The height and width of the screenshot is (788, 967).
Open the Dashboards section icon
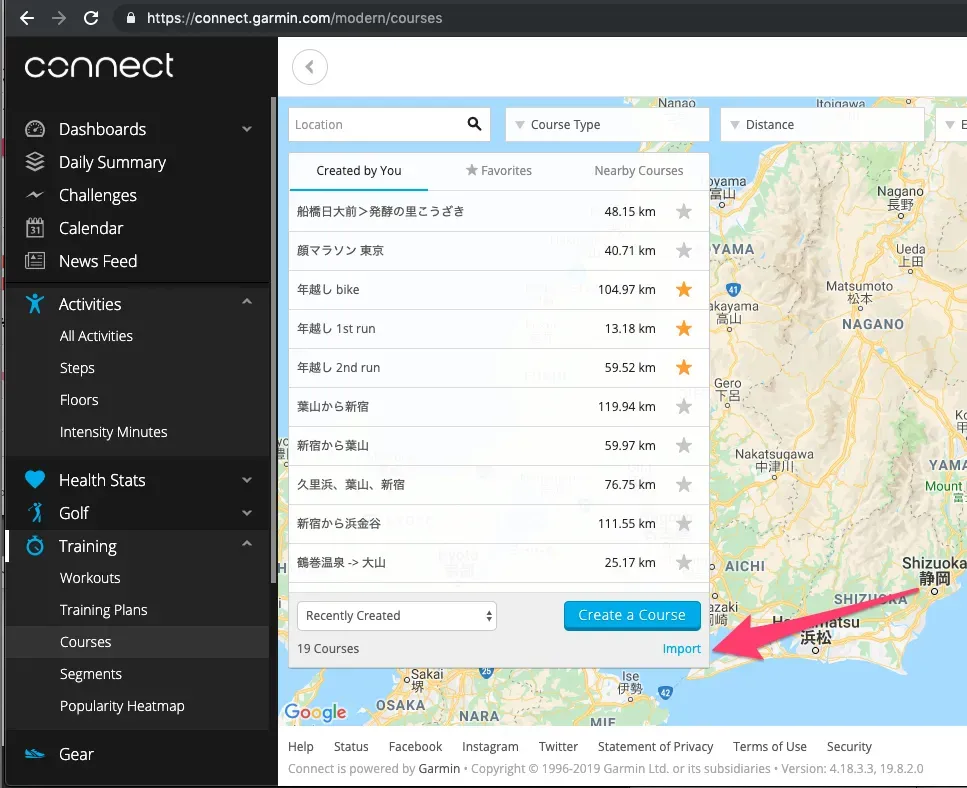[33, 129]
